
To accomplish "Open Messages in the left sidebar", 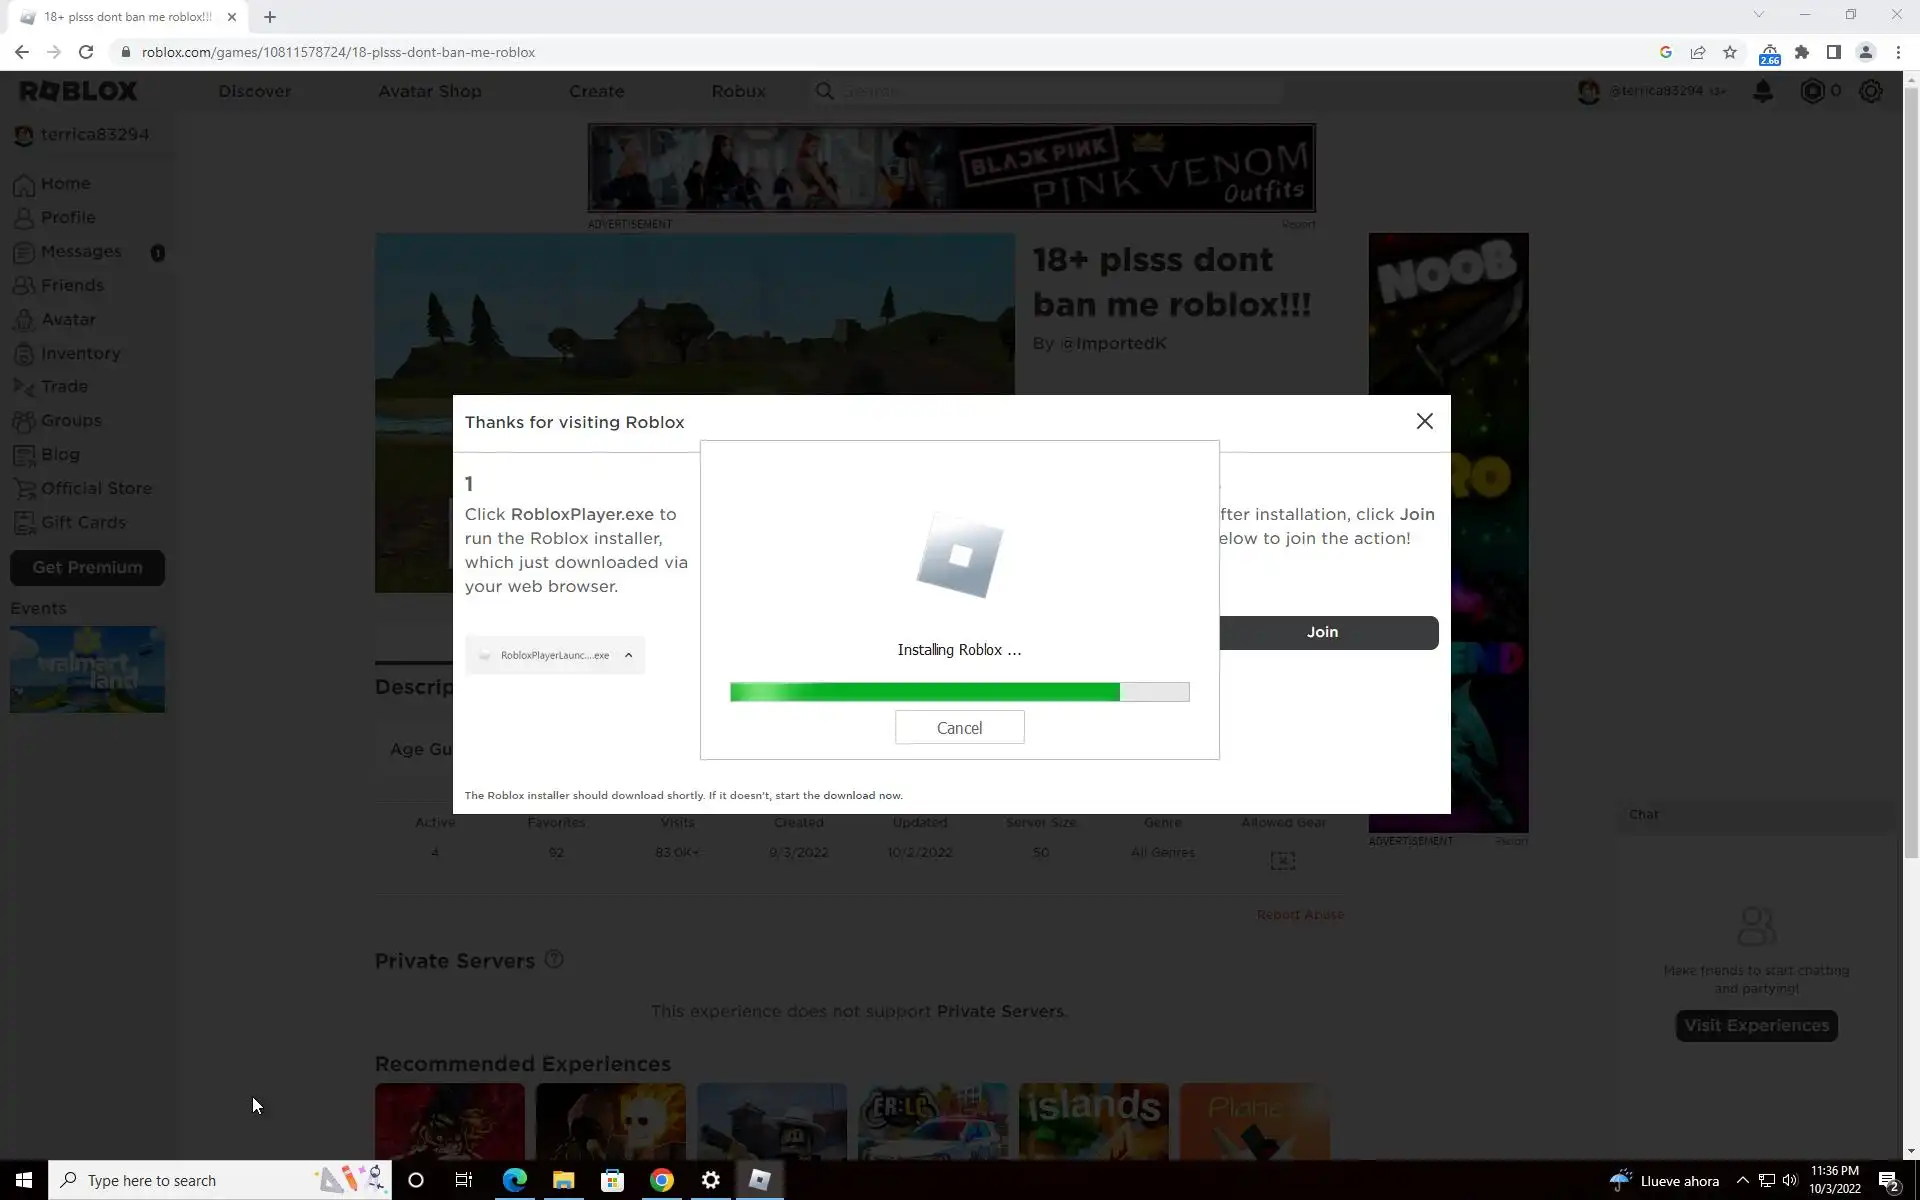I will click(81, 252).
